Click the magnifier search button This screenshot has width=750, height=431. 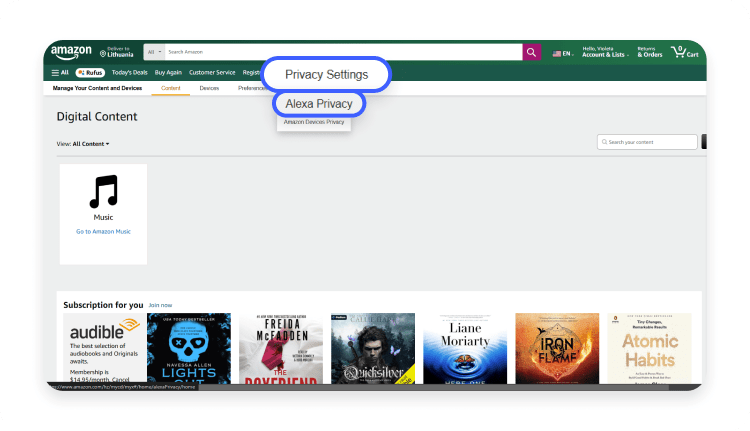tap(531, 52)
